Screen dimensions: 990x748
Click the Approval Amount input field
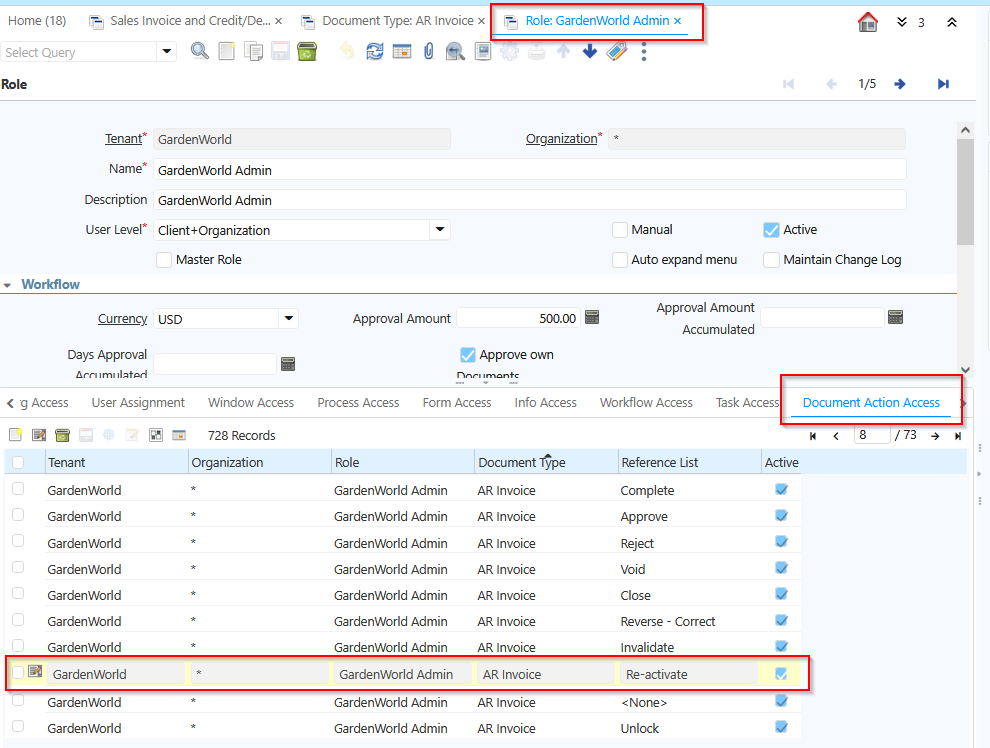coord(520,317)
